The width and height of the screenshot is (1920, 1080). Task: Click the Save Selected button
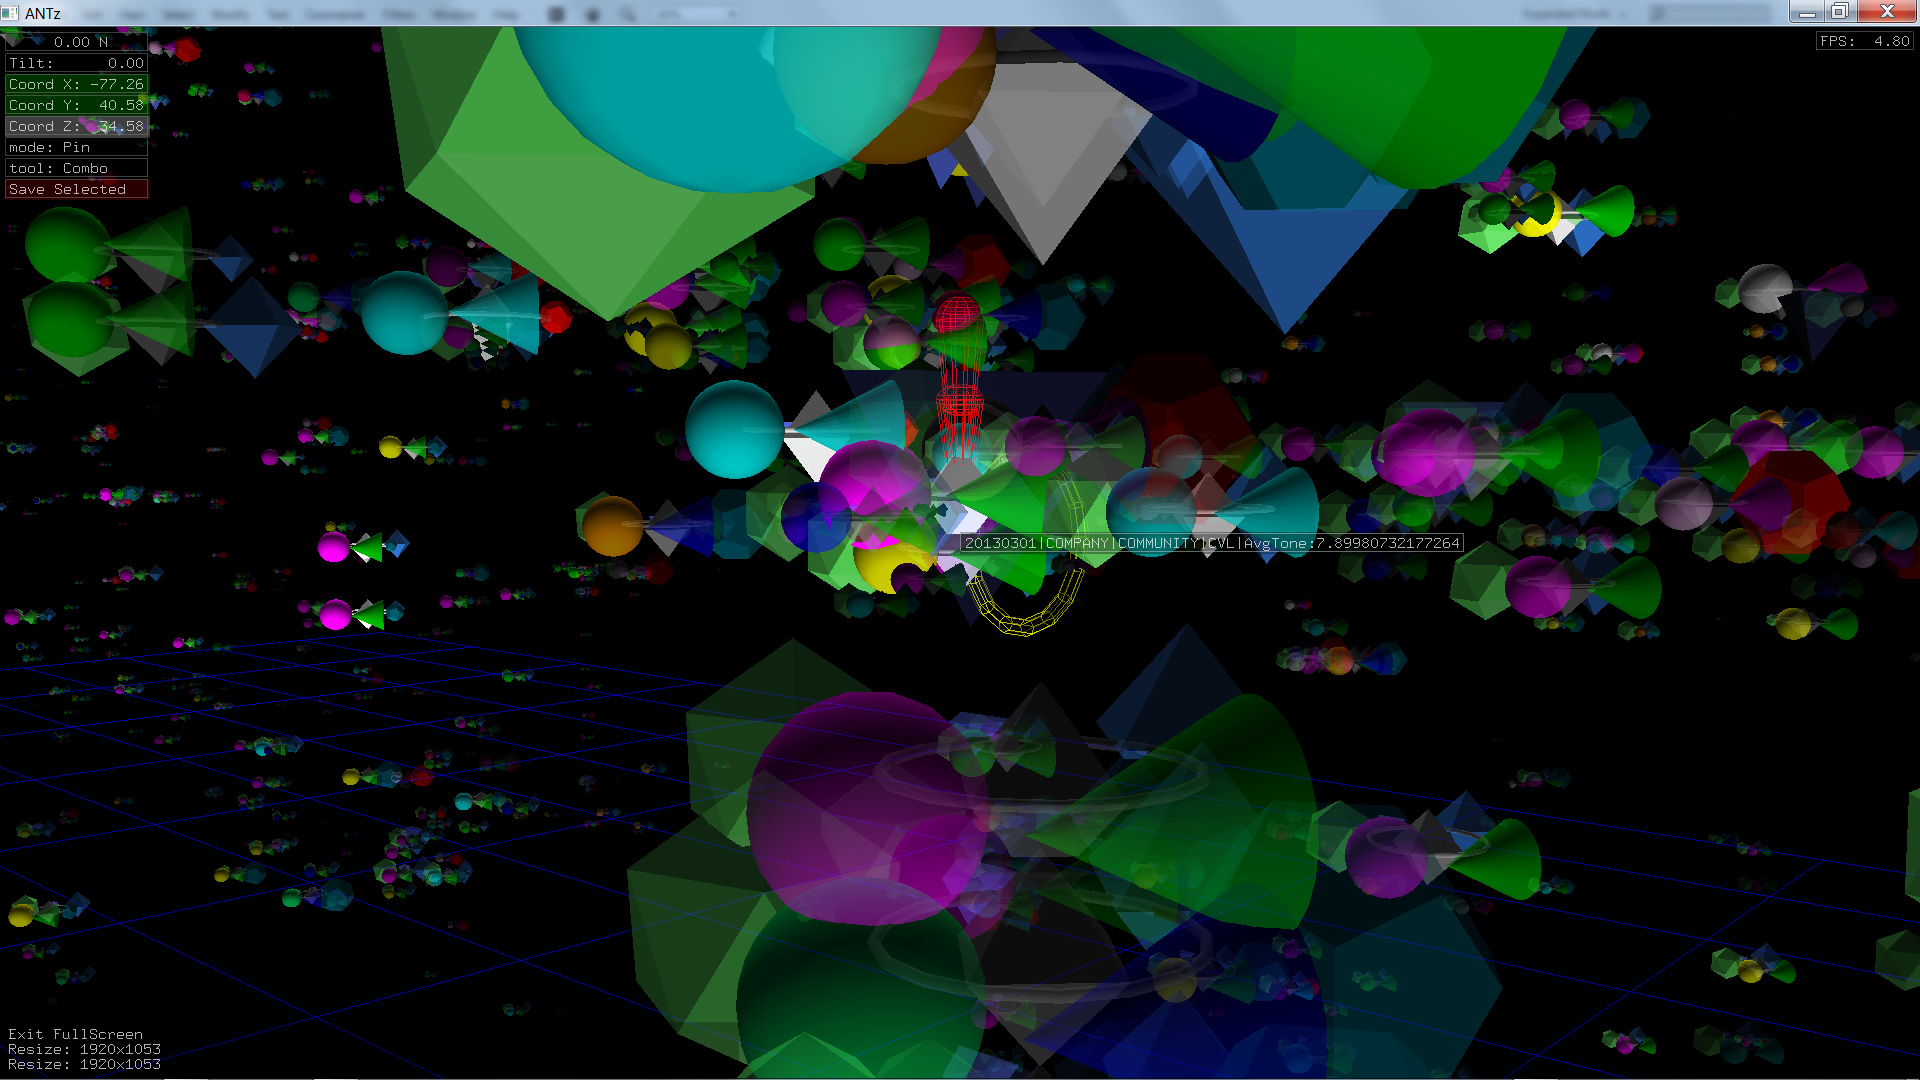coord(76,189)
